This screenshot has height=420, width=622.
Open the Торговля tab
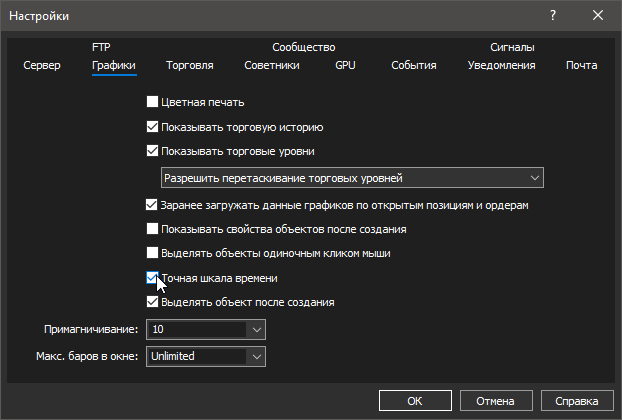(190, 66)
